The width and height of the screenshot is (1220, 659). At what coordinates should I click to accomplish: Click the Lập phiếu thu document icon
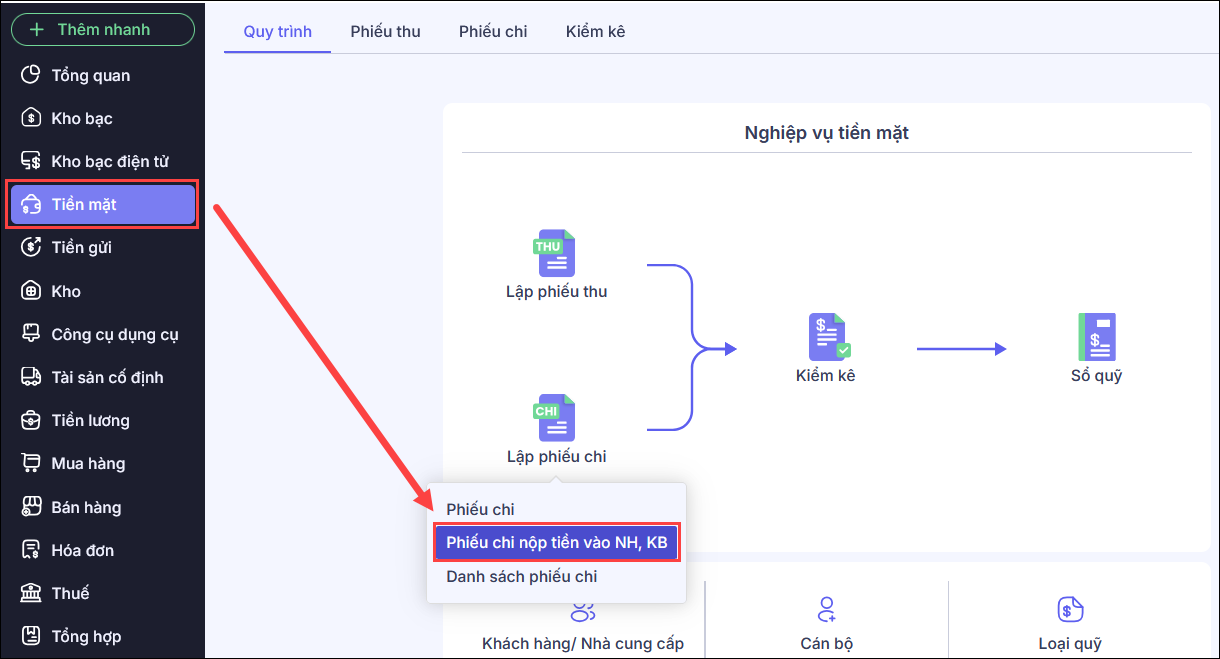555,254
